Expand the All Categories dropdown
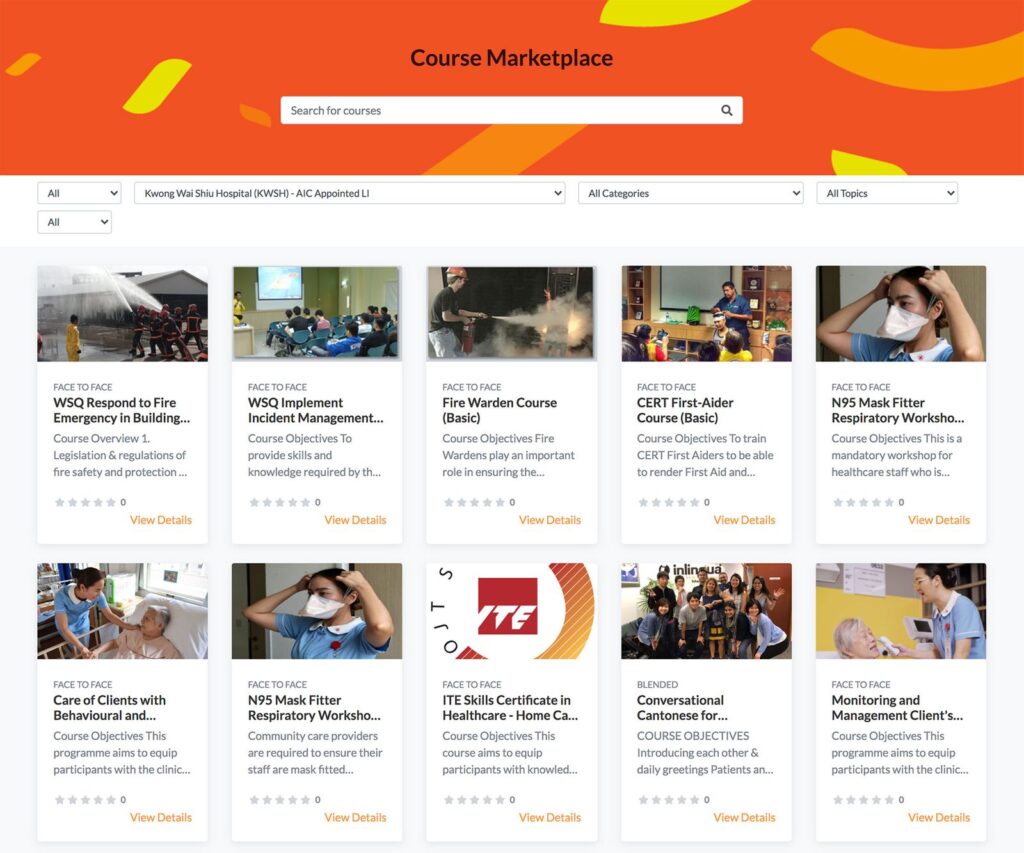The height and width of the screenshot is (853, 1024). tap(691, 193)
